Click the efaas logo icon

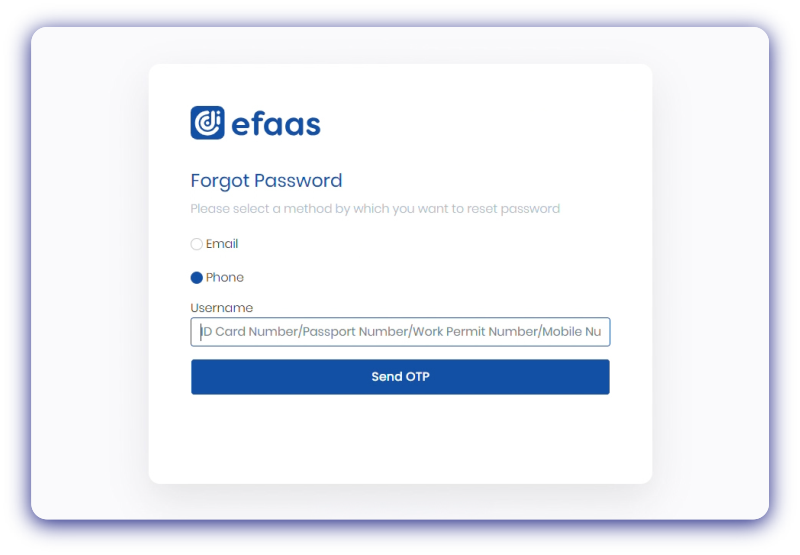click(207, 123)
